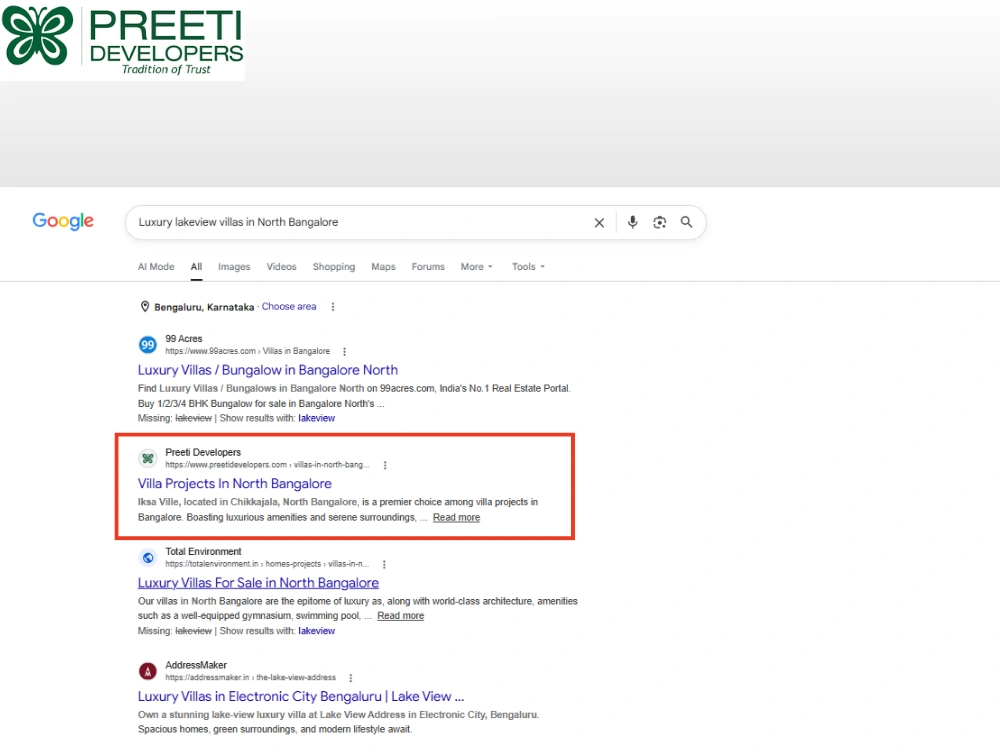The width and height of the screenshot is (1000, 750).
Task: Click the Google logo
Action: [x=63, y=221]
